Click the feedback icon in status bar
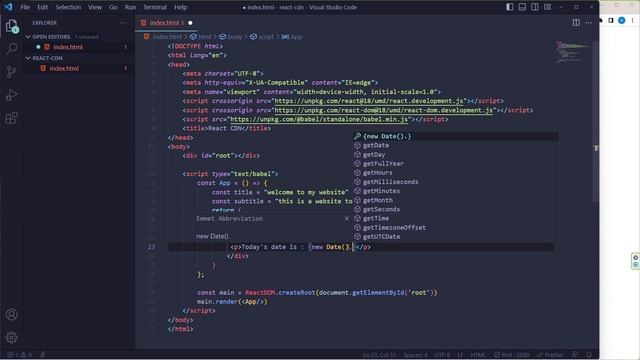 point(575,355)
